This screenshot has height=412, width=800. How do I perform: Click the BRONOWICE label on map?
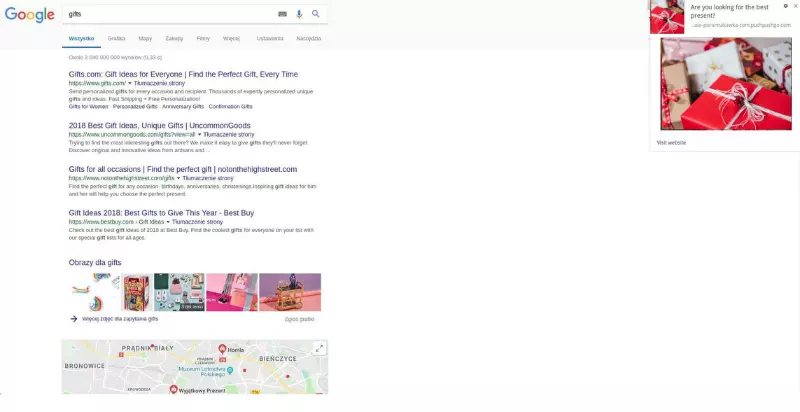(x=85, y=366)
